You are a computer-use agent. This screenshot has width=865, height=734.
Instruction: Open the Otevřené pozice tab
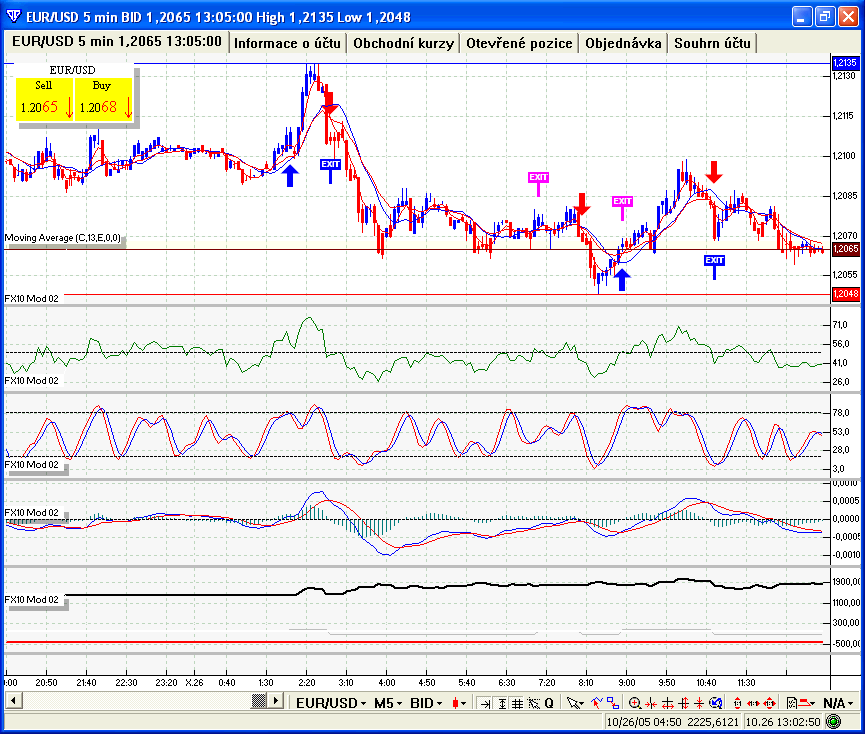[x=519, y=43]
